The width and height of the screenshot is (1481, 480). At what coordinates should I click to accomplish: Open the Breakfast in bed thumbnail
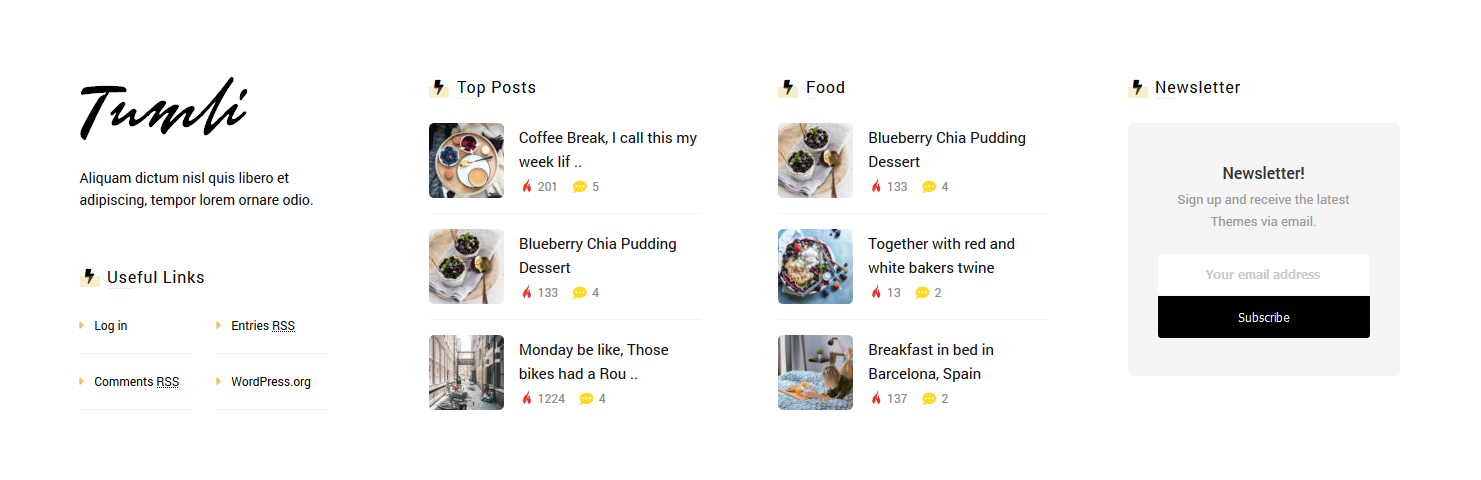pyautogui.click(x=815, y=372)
